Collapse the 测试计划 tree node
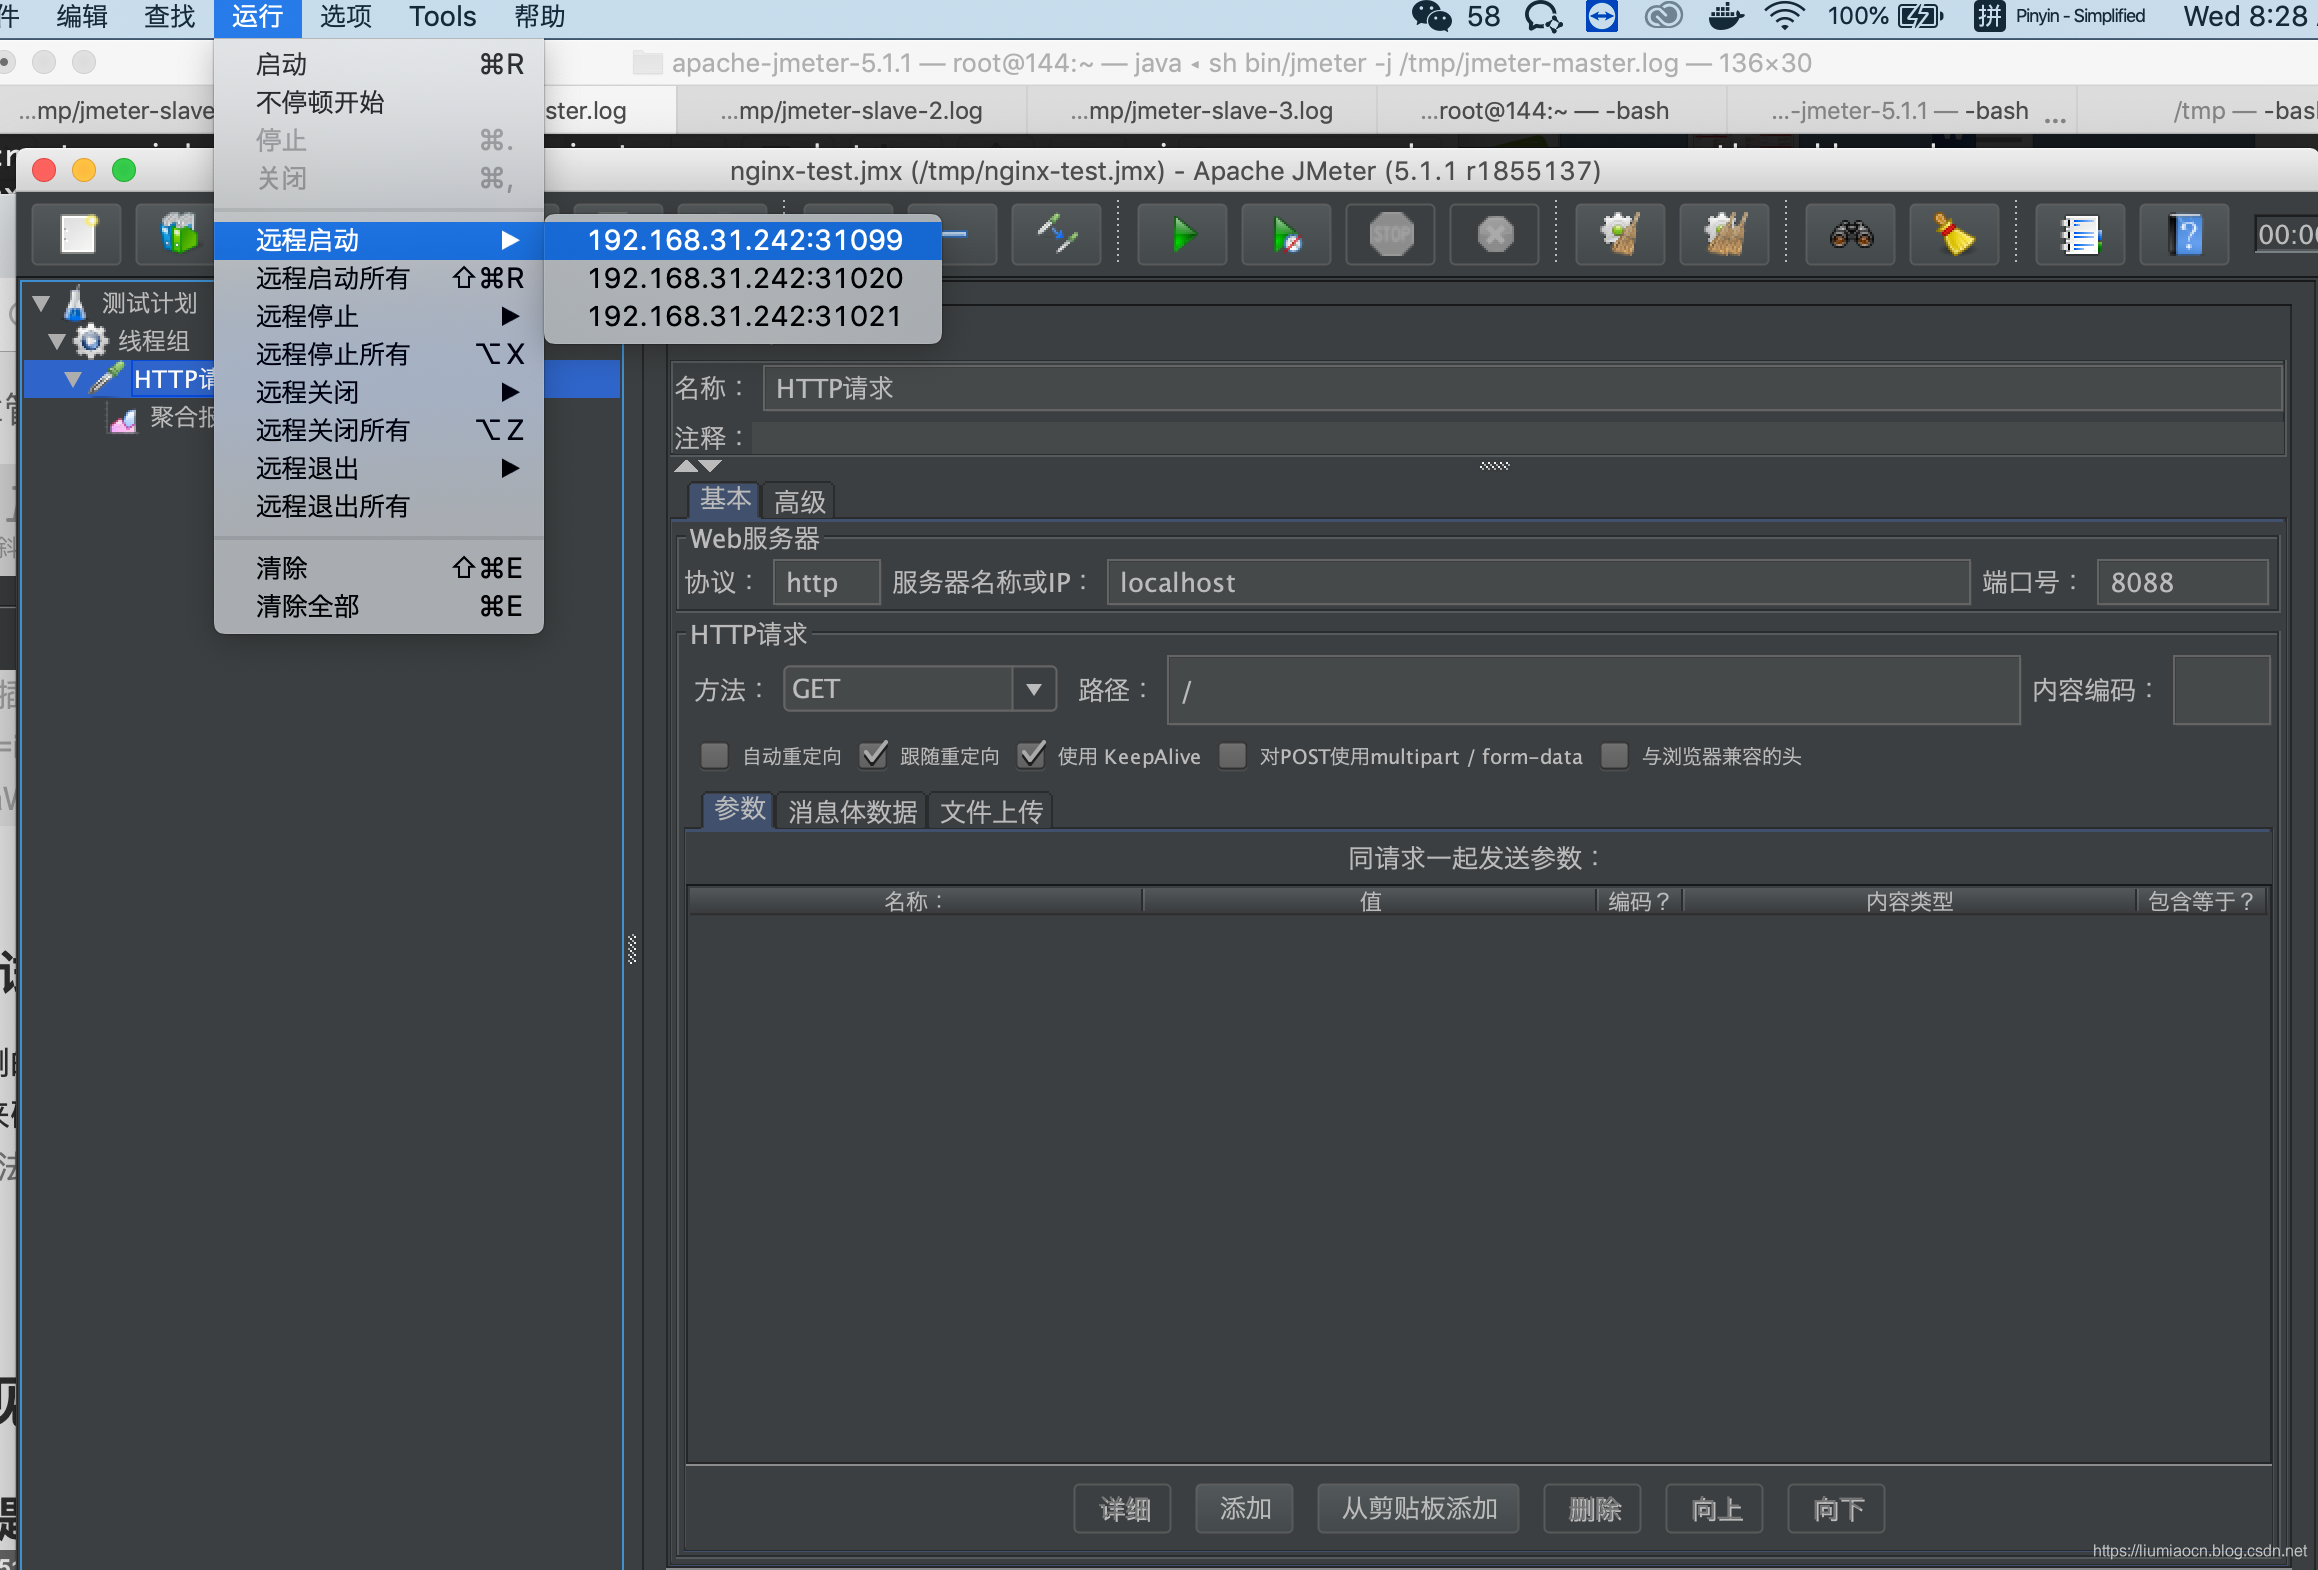2318x1570 pixels. 41,303
